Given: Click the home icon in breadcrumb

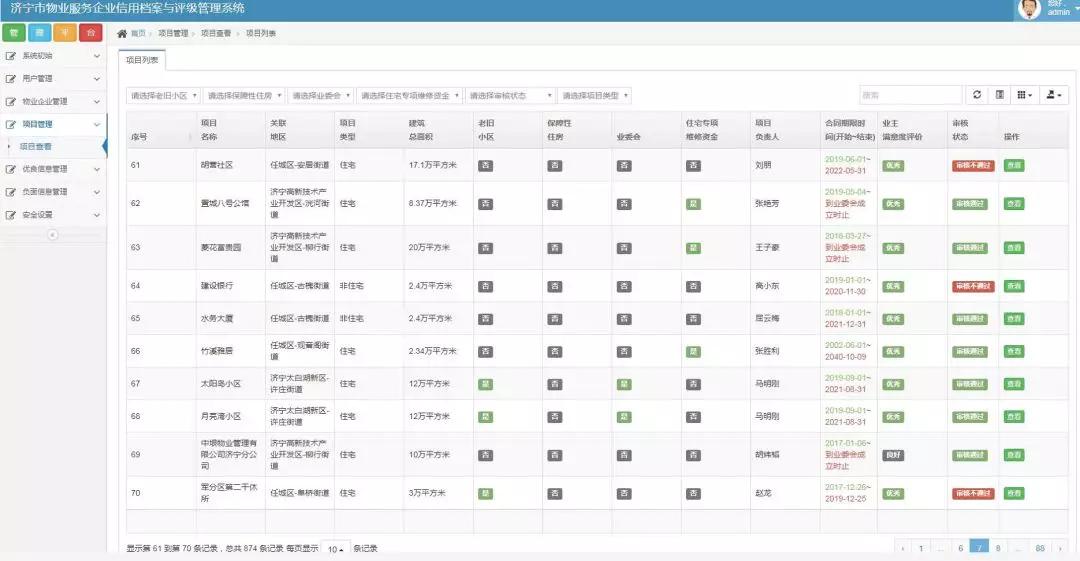Looking at the screenshot, I should [x=122, y=33].
